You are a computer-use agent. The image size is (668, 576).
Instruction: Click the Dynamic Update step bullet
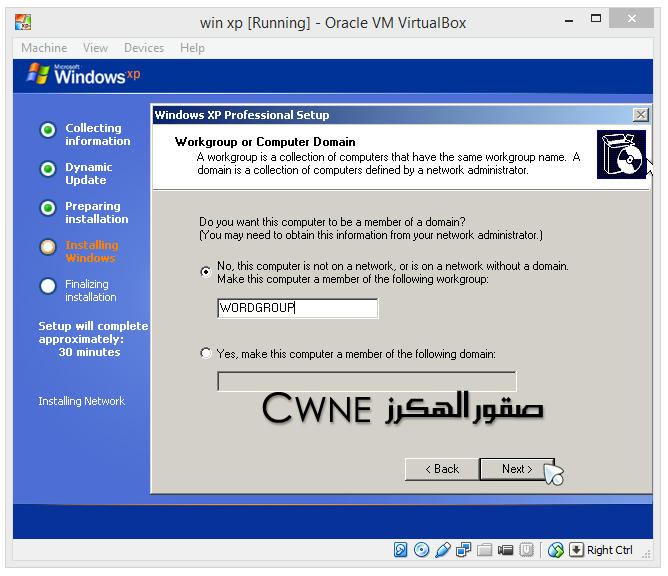point(48,169)
